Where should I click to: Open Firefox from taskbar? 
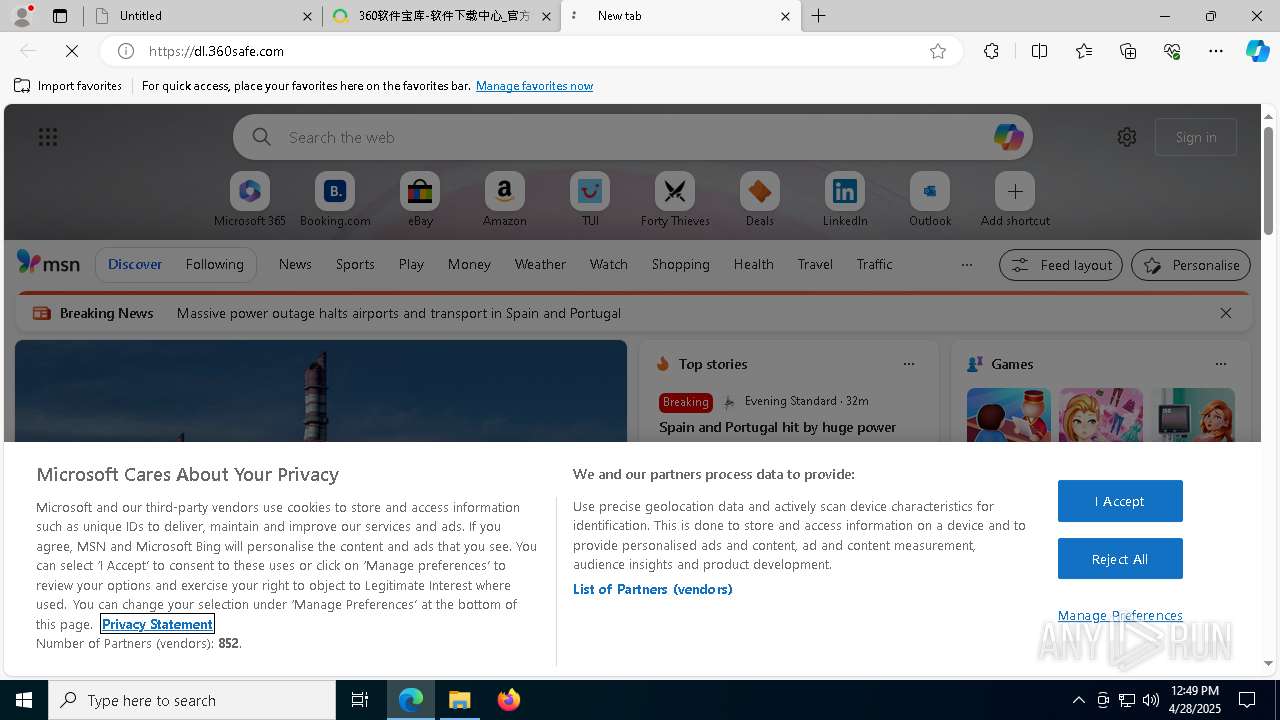(x=509, y=700)
